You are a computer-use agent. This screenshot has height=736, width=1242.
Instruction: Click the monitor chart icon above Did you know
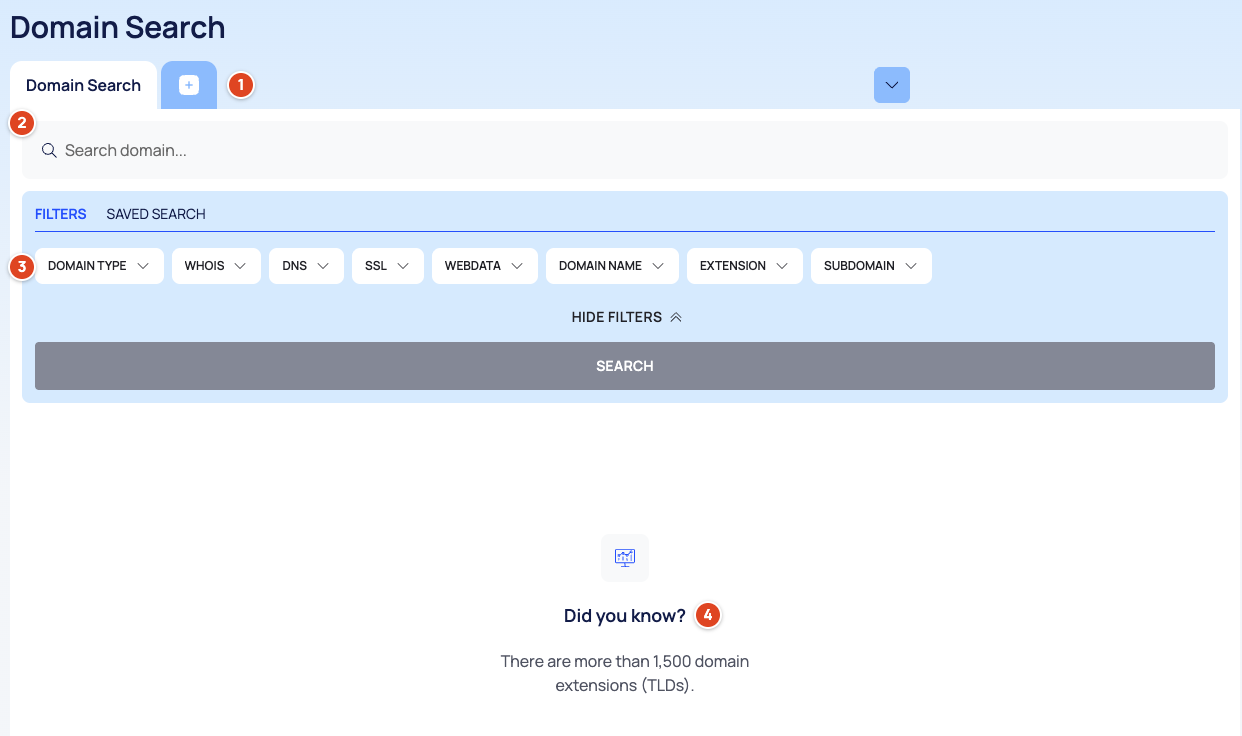click(x=625, y=557)
